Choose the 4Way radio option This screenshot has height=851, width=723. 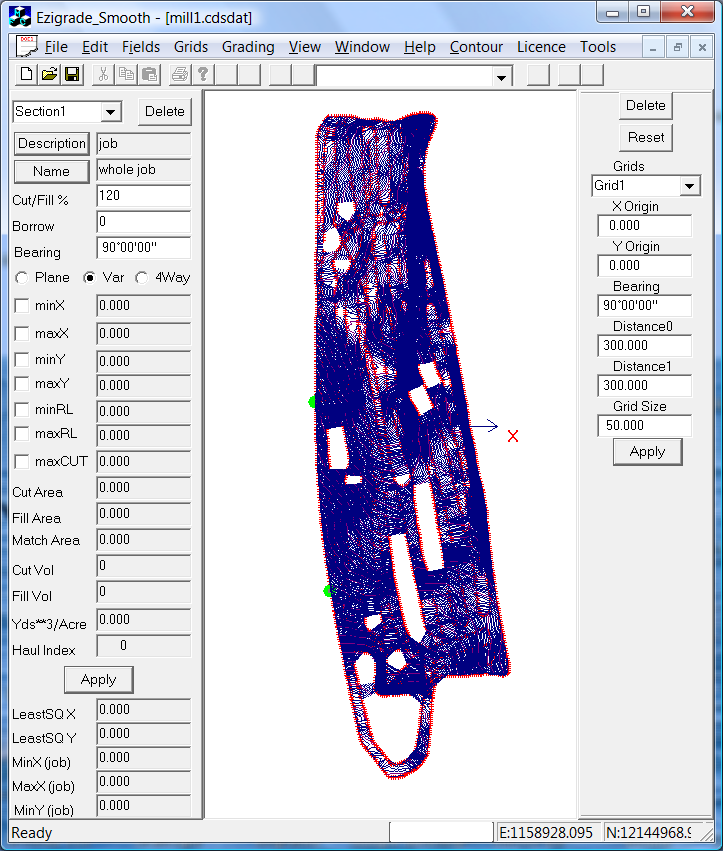[x=141, y=278]
